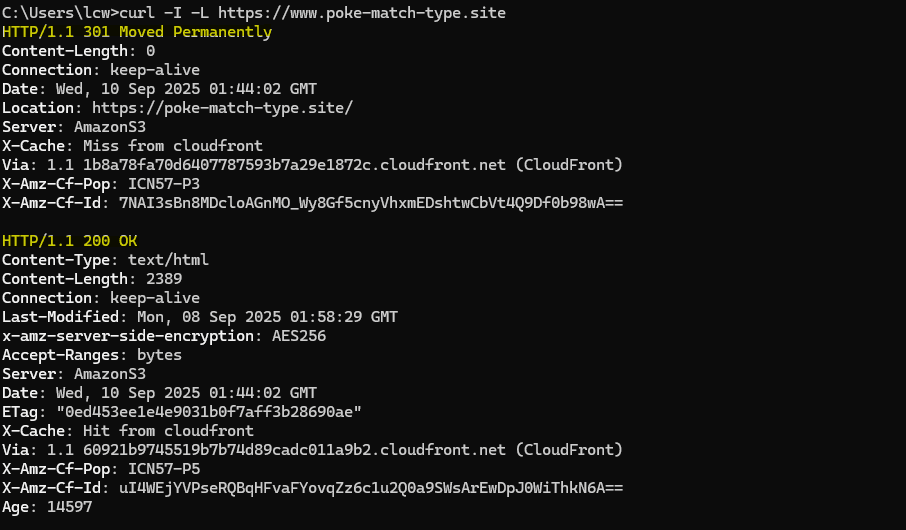Click the HTTP/1.1 301 Moved Permanently line
Image resolution: width=906 pixels, height=530 pixels.
tap(137, 32)
